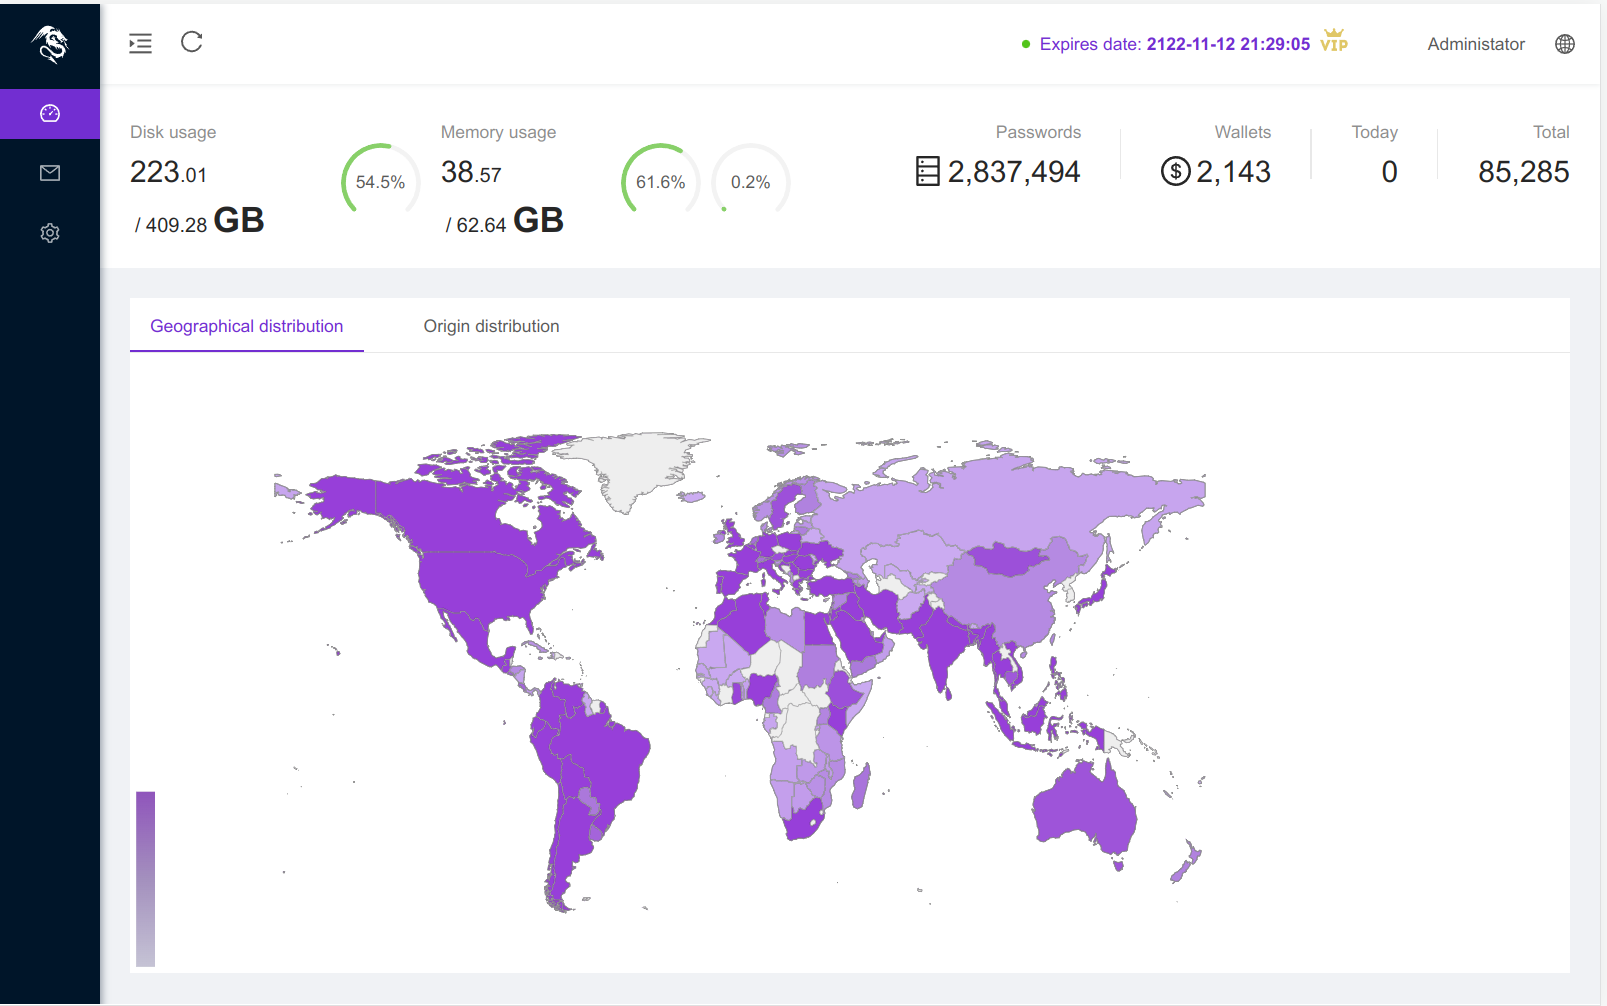Click the purple map color scale bar
Screen dimensions: 1607x1006
point(146,879)
